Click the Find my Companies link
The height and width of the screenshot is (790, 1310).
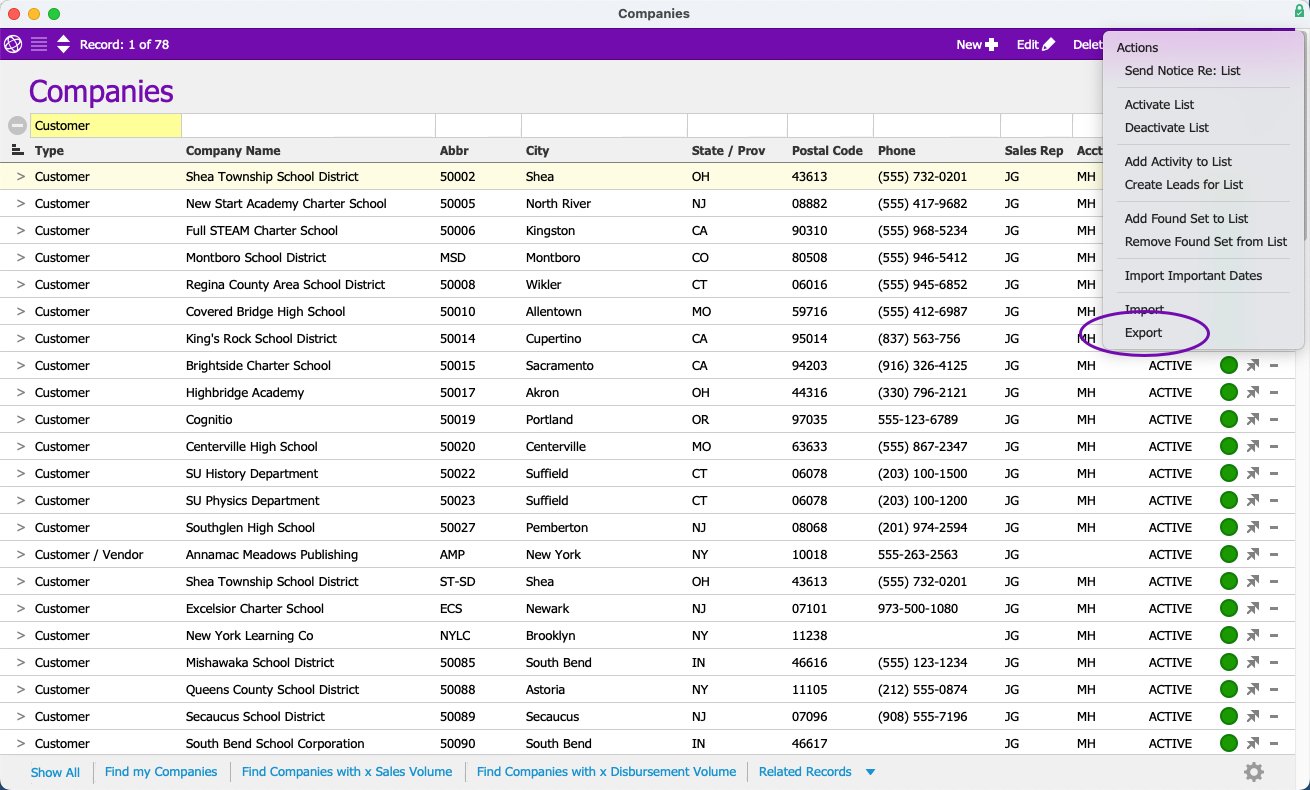point(161,772)
